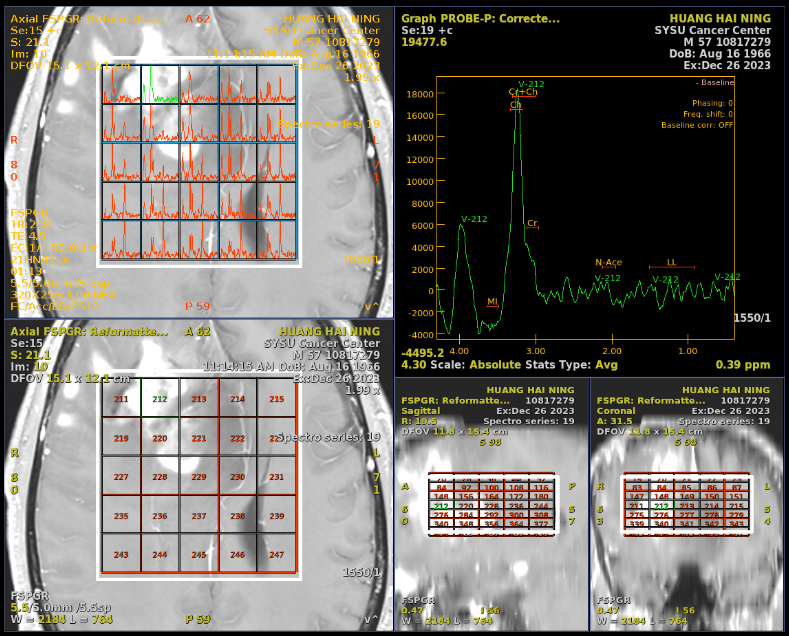Select voxel 245 in the numbered axial grid

tap(199, 554)
